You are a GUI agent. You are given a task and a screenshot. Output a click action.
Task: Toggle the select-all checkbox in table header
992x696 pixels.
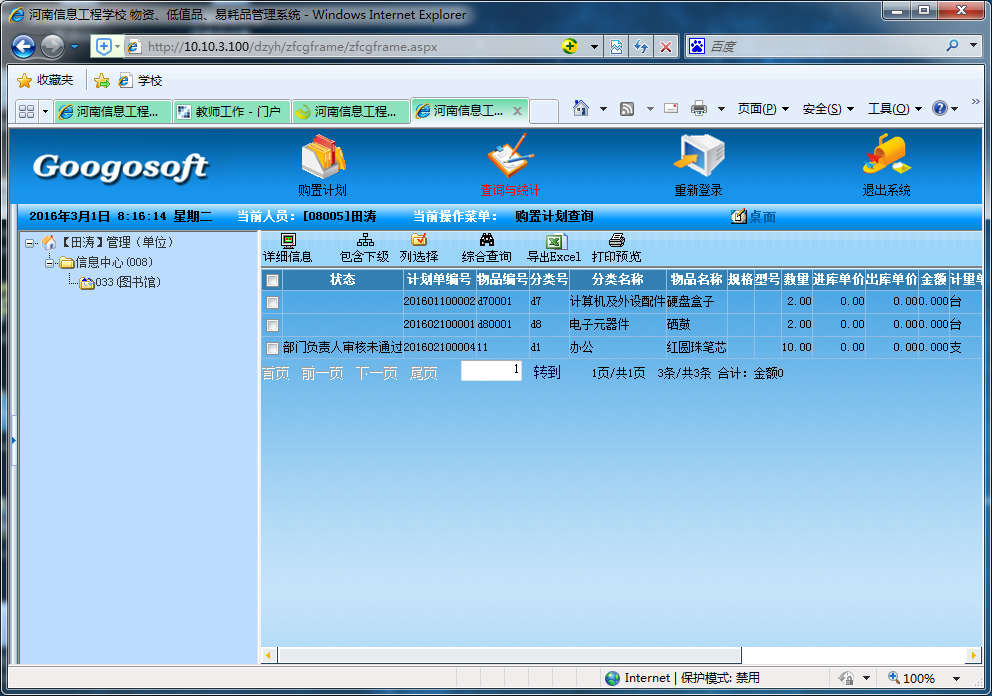tap(273, 281)
